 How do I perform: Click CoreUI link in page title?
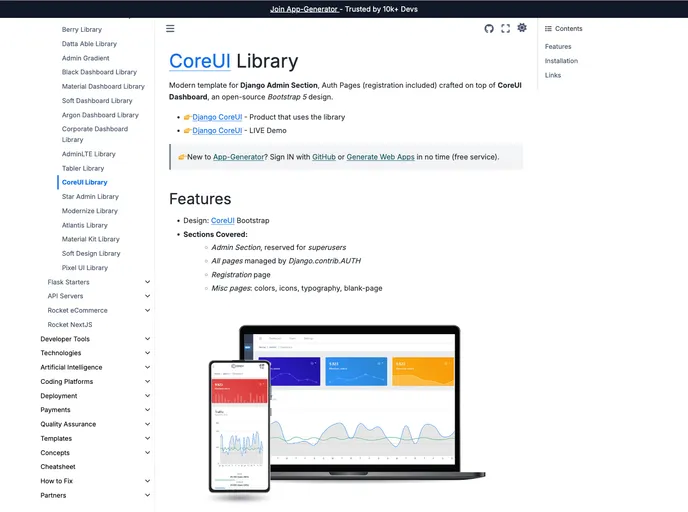[200, 61]
